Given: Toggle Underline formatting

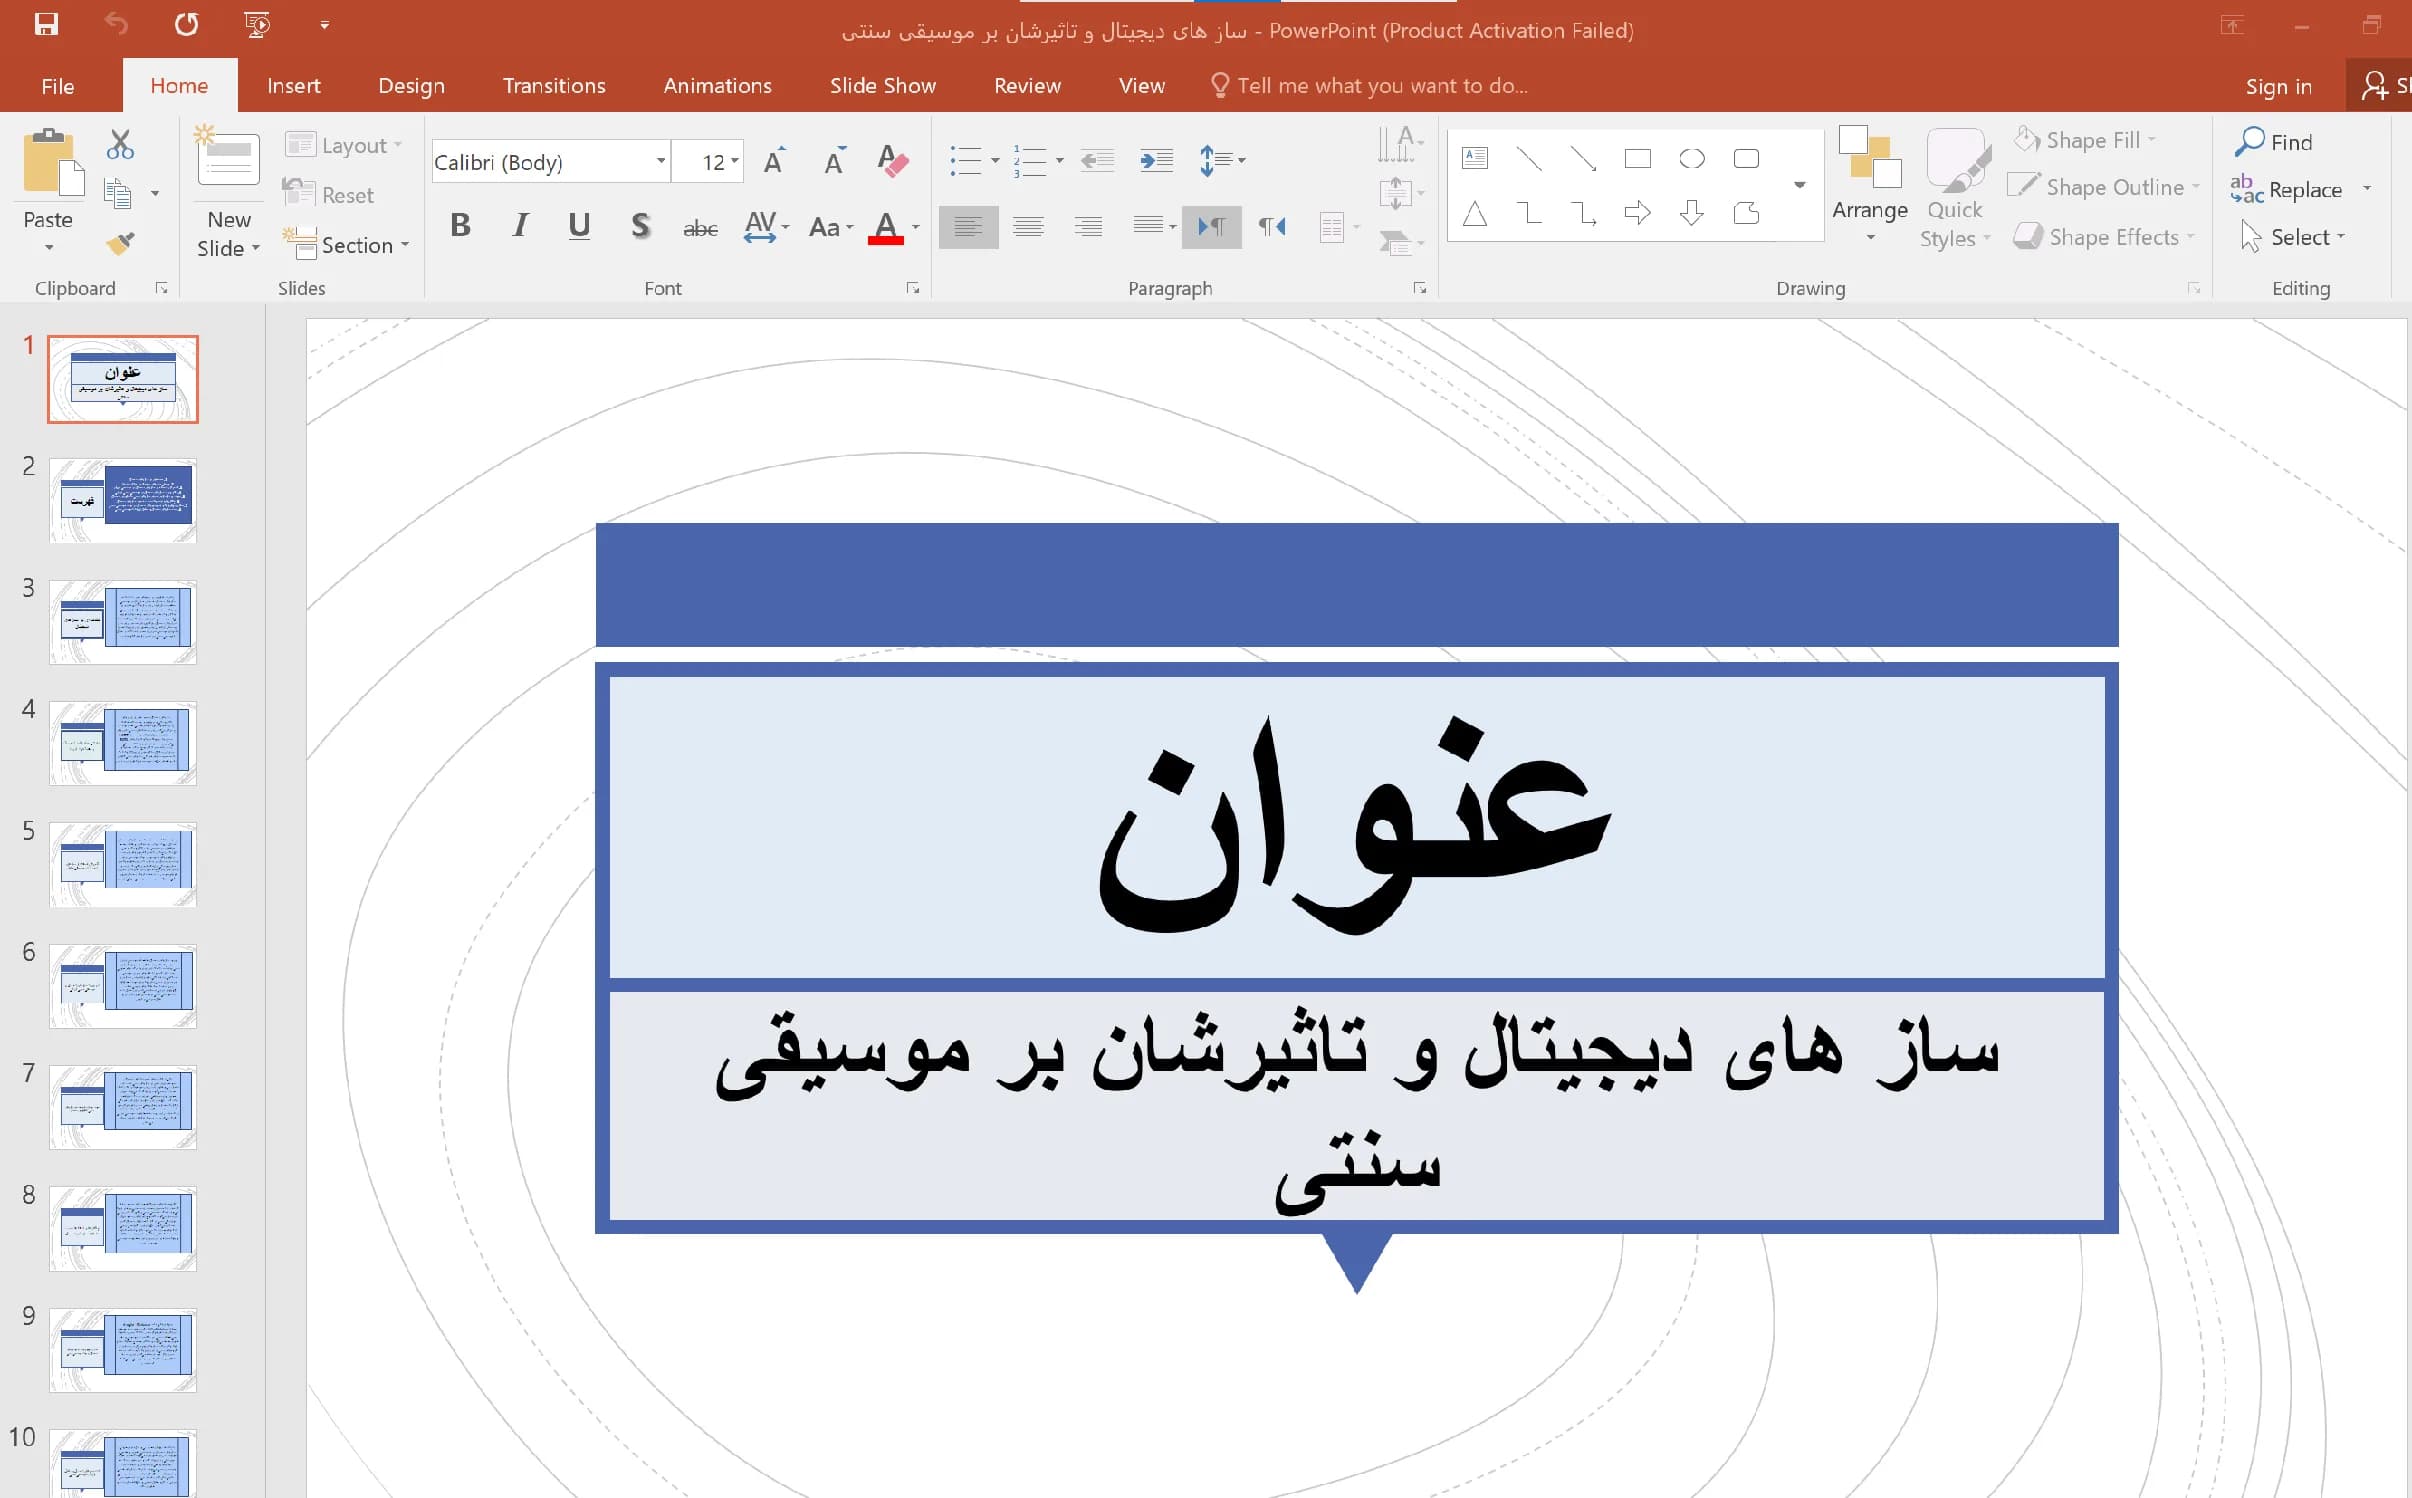Looking at the screenshot, I should (x=579, y=226).
